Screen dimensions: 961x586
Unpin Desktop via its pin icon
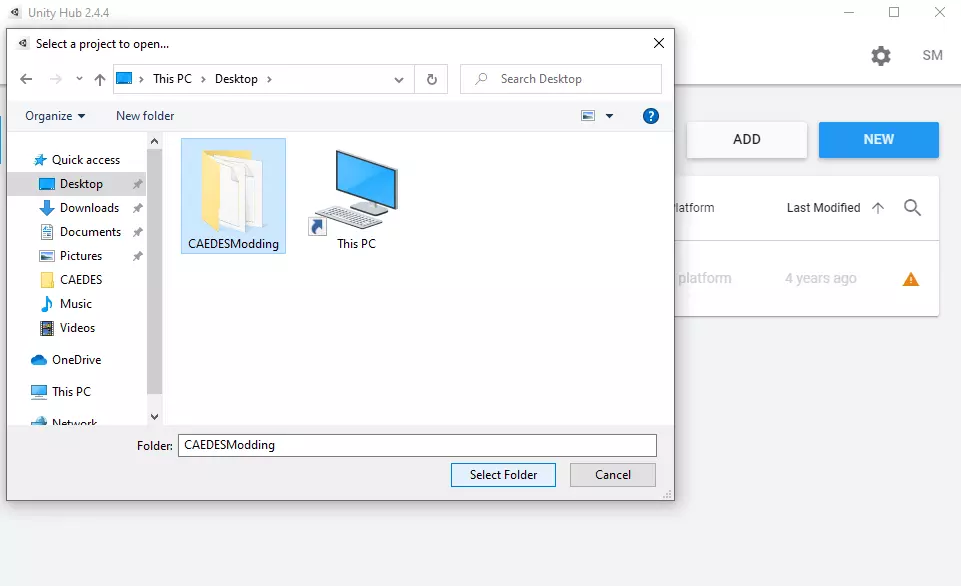click(x=137, y=184)
